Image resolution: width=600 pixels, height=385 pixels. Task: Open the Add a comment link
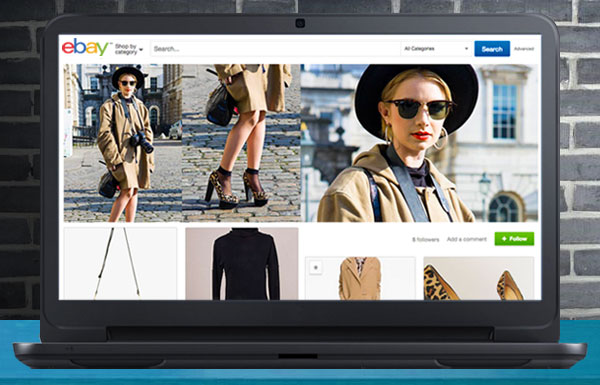pyautogui.click(x=467, y=239)
